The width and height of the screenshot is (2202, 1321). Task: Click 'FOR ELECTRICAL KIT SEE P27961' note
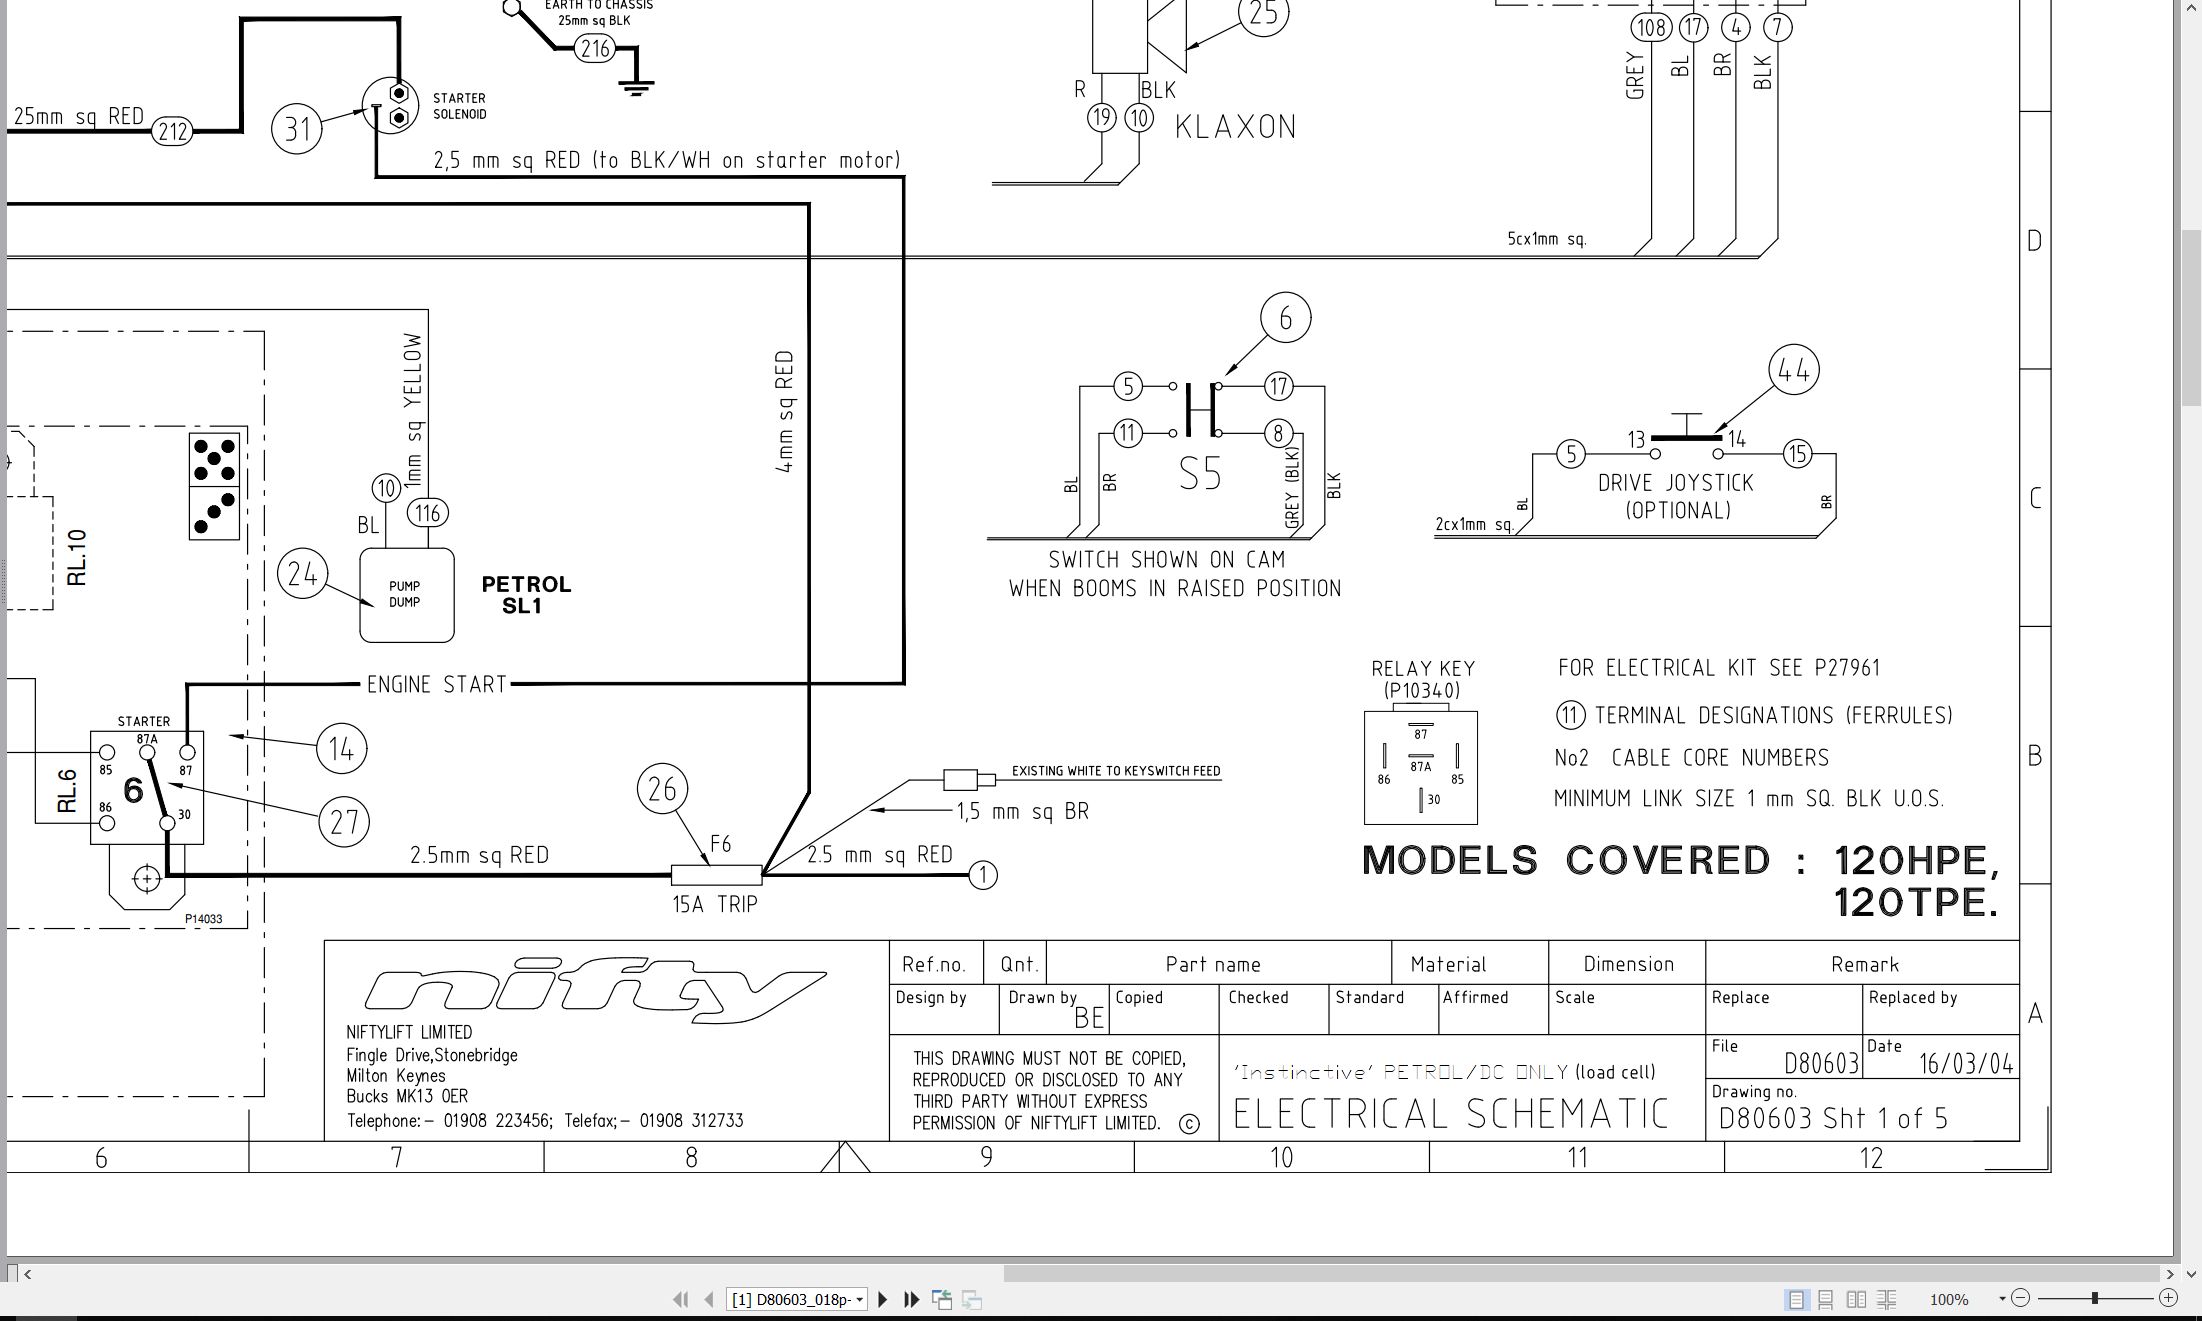(1719, 667)
